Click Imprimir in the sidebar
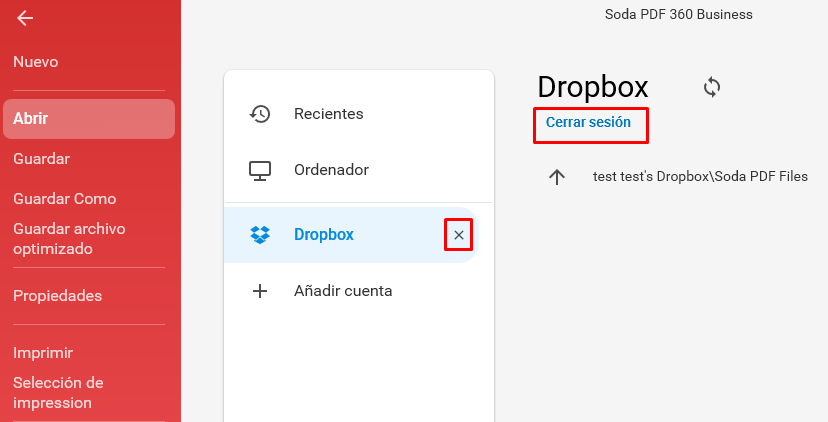 (x=43, y=353)
